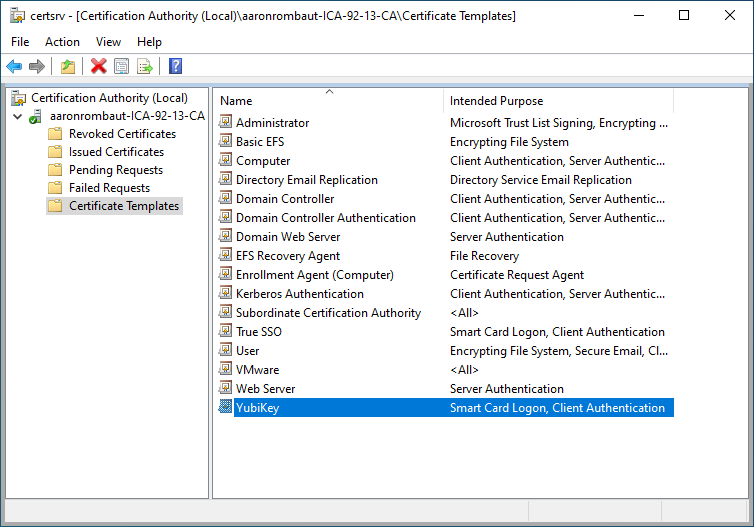This screenshot has width=754, height=527.
Task: Click the Export List toolbar icon
Action: coord(145,66)
